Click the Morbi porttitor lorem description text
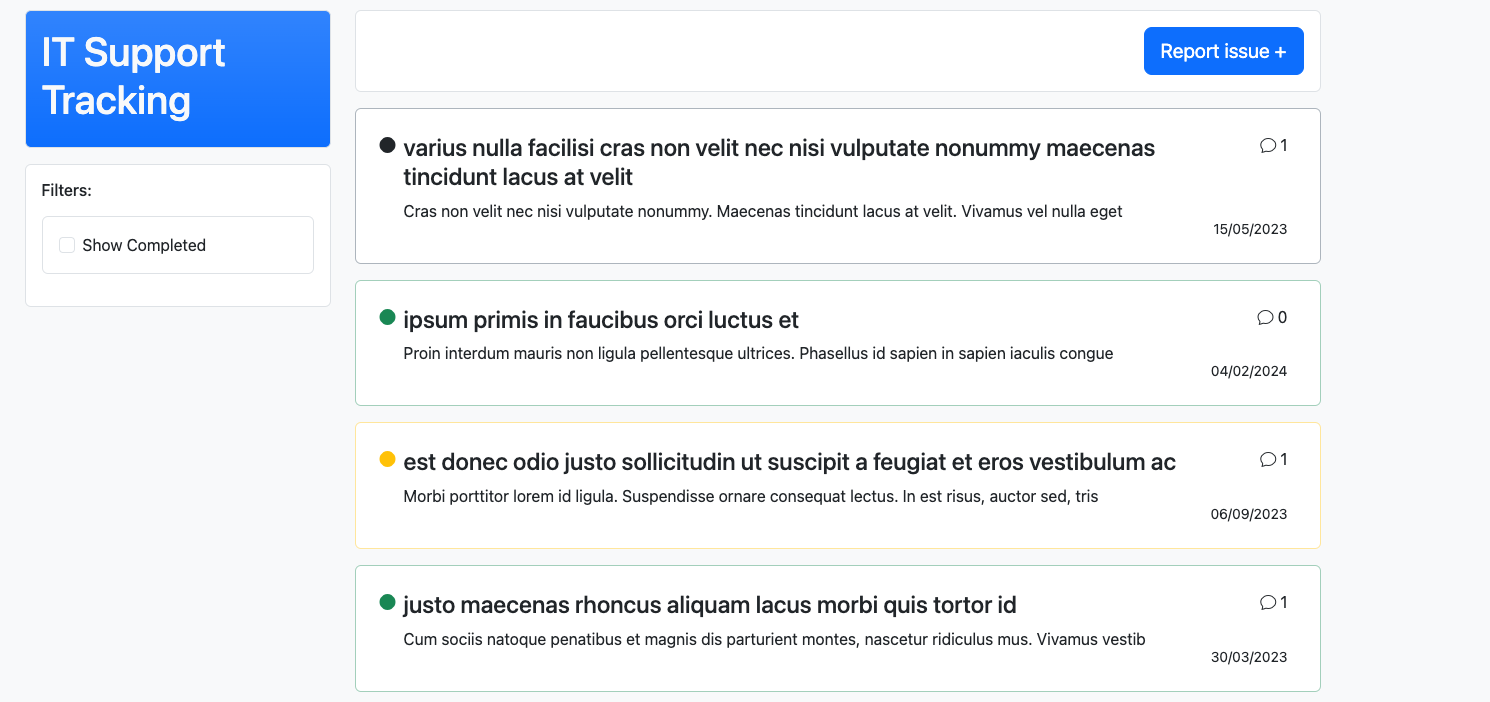This screenshot has width=1490, height=702. coord(751,496)
